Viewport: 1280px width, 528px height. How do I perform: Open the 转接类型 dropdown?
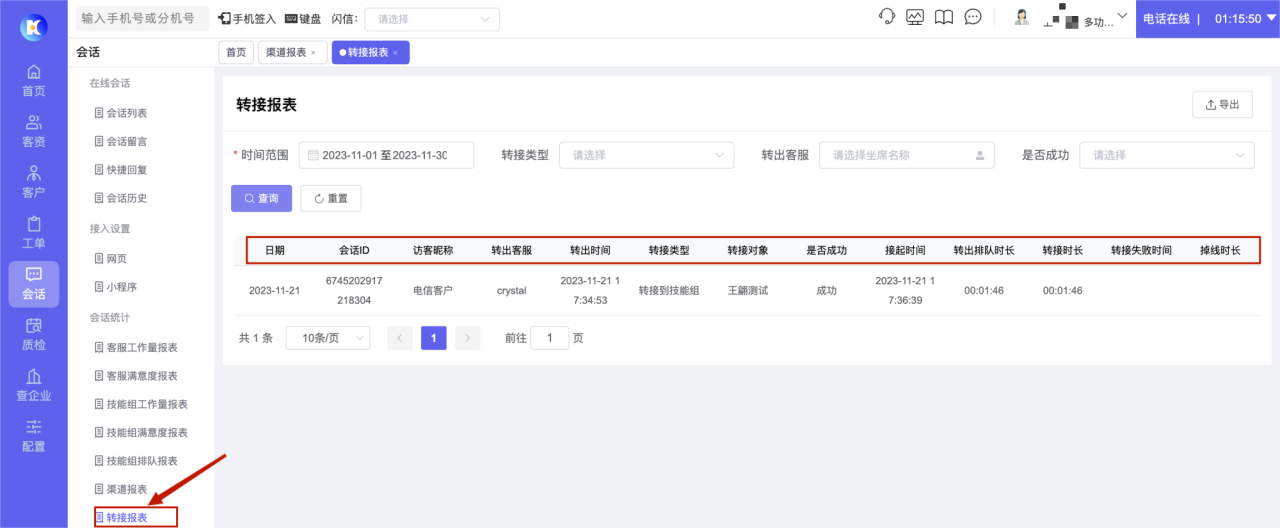(x=647, y=155)
